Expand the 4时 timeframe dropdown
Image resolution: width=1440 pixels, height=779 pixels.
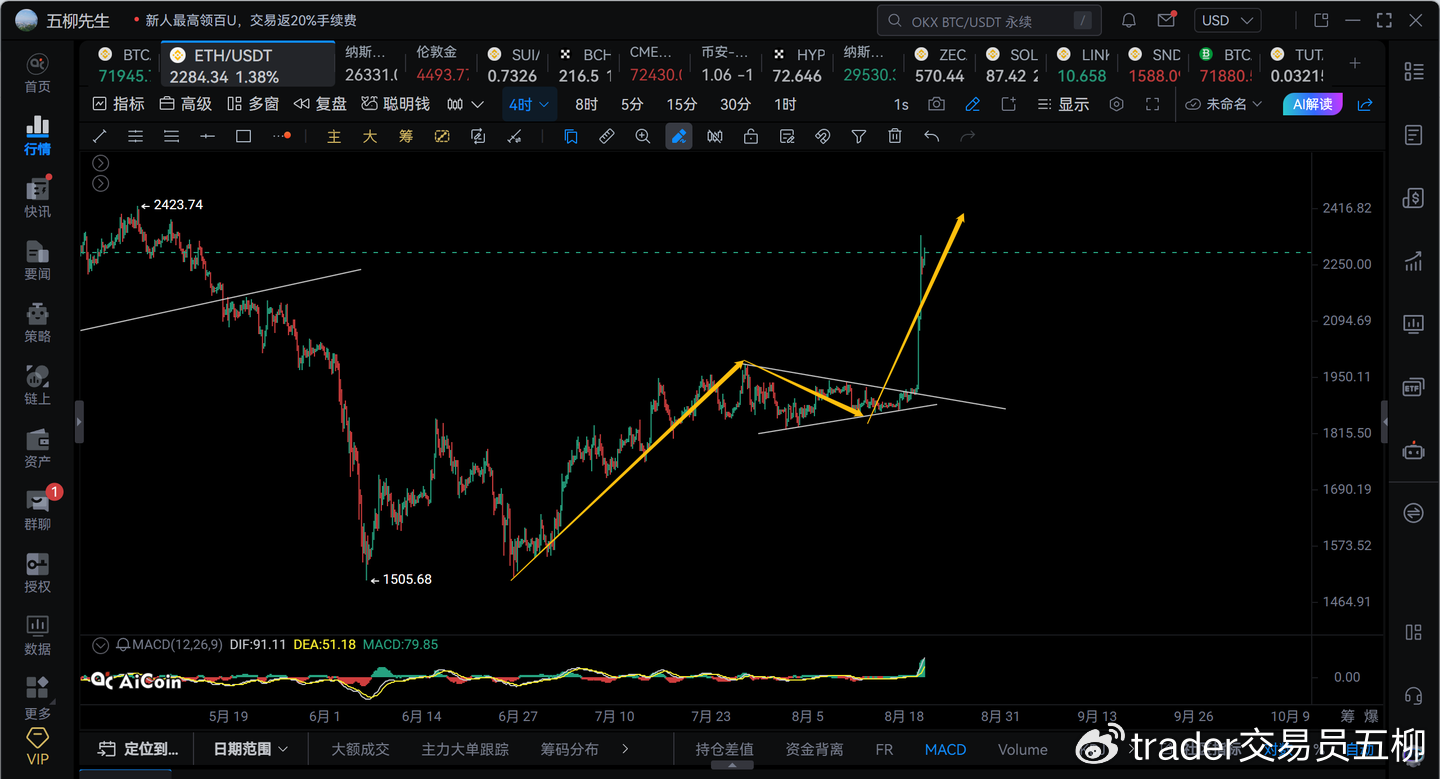530,104
